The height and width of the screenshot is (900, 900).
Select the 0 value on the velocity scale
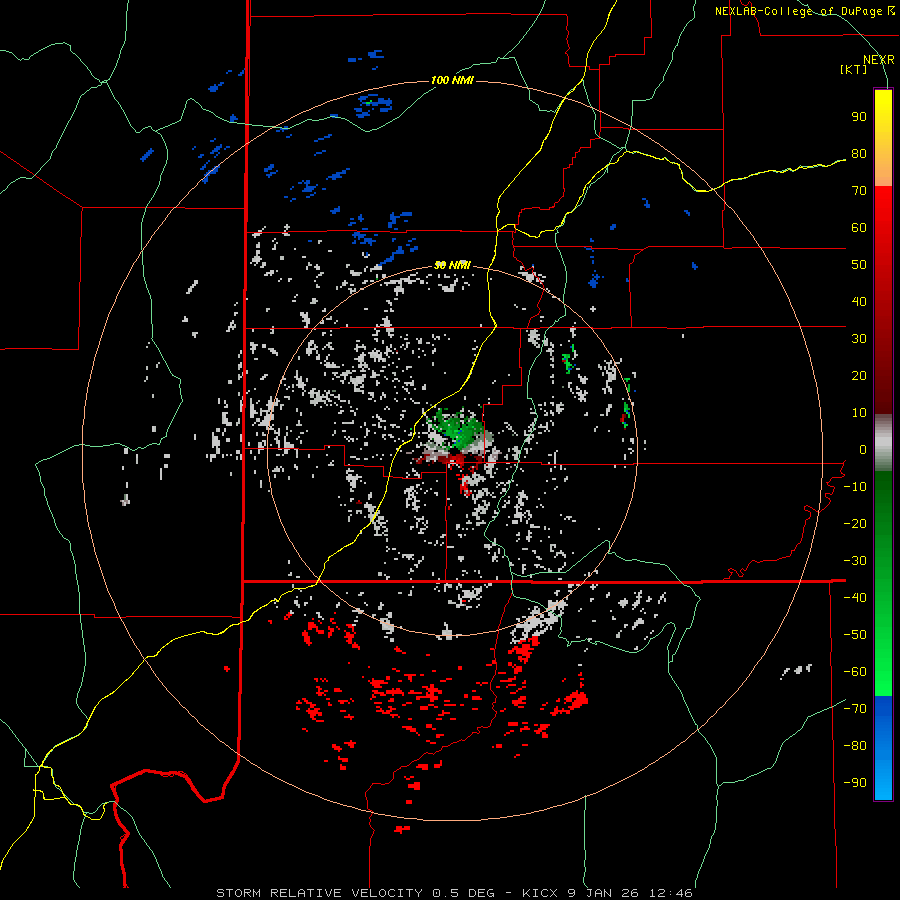point(863,450)
